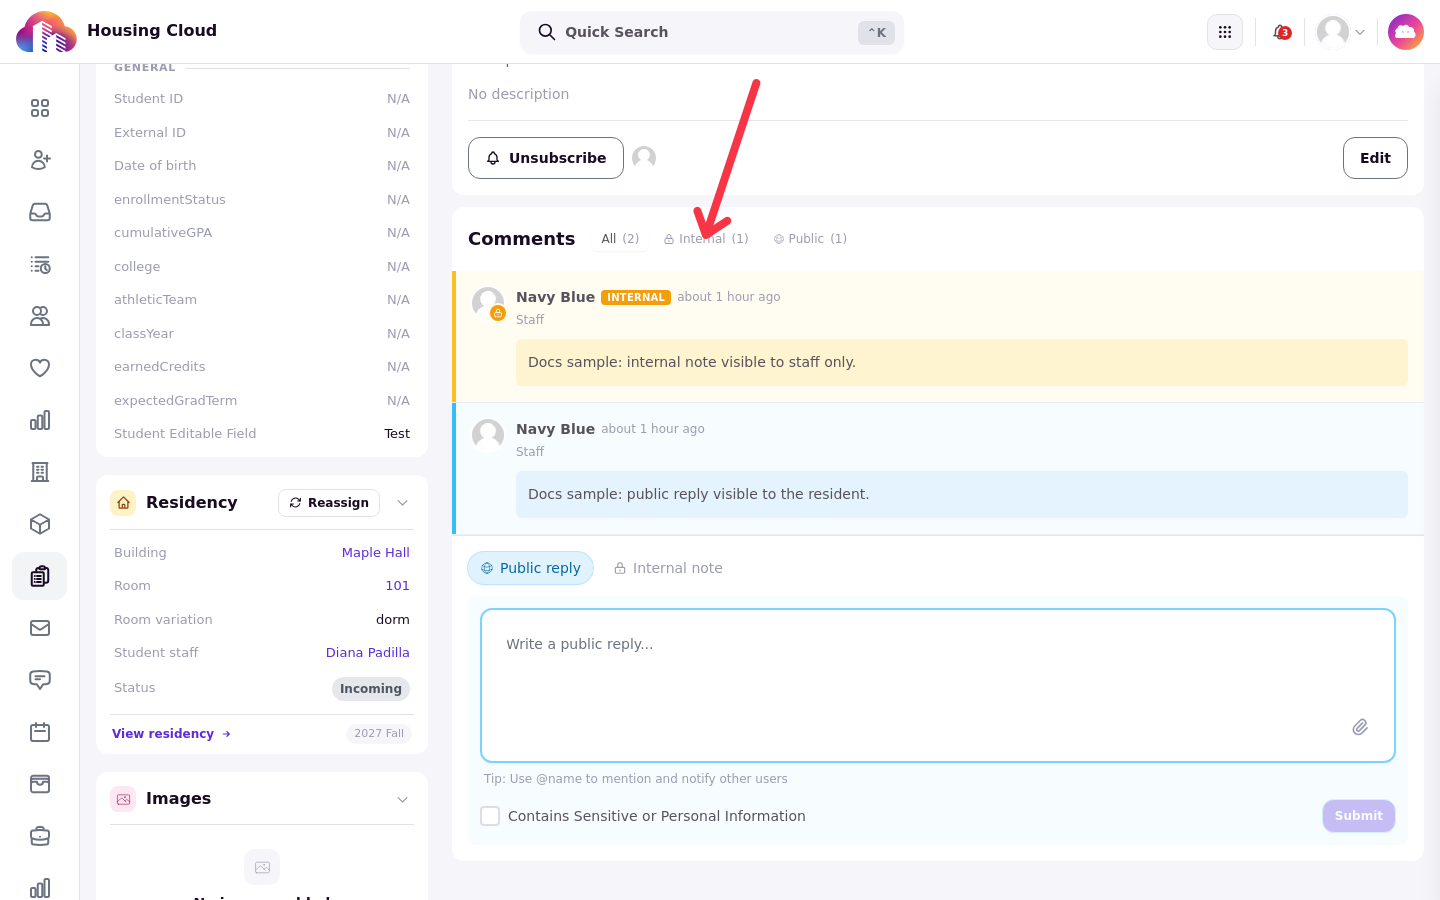Open the bar chart sidebar icon
1440x900 pixels.
pos(40,420)
